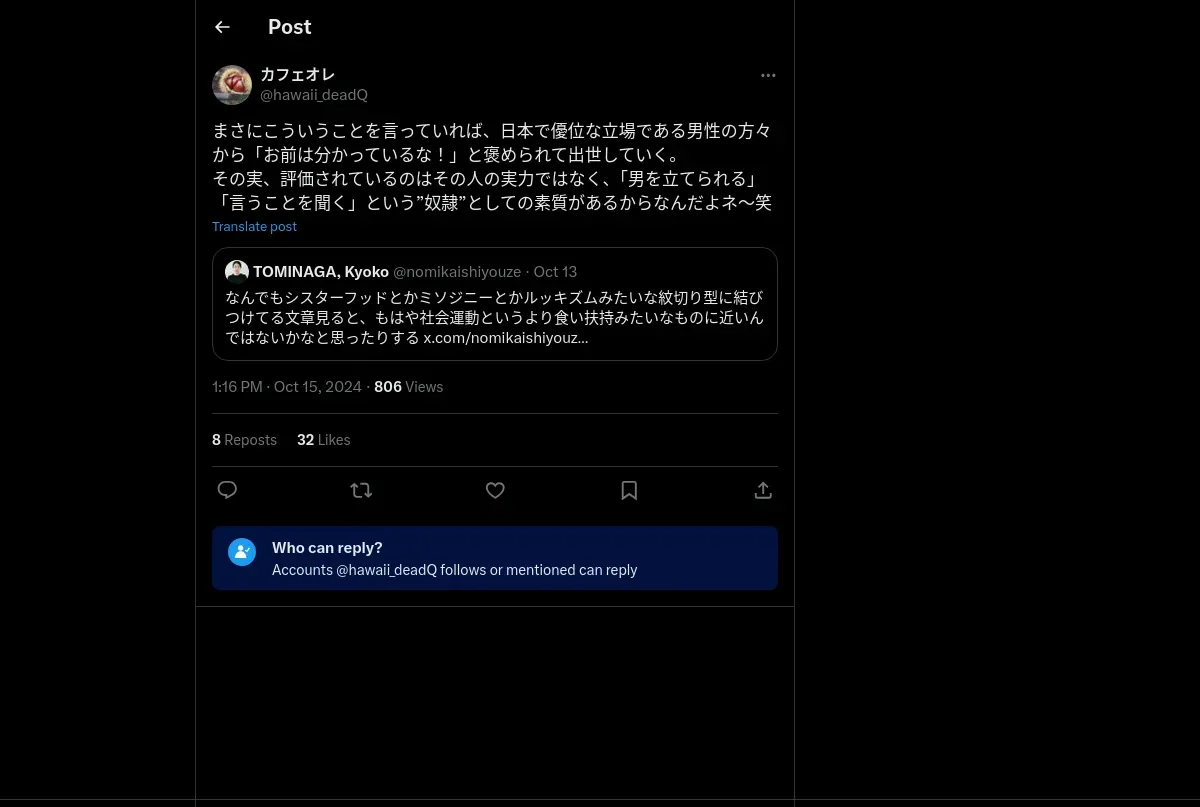1200x807 pixels.
Task: Open the Who can reply info banner
Action: 495,558
